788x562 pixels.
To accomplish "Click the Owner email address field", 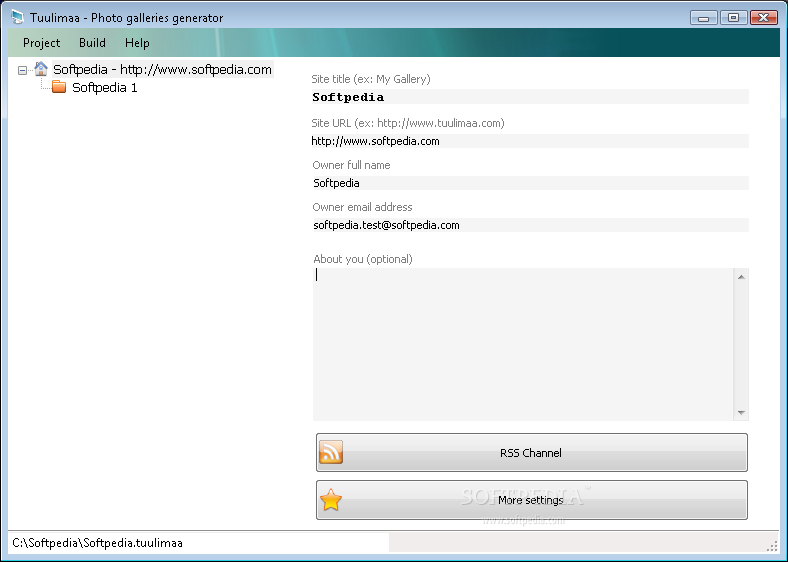I will coord(530,225).
